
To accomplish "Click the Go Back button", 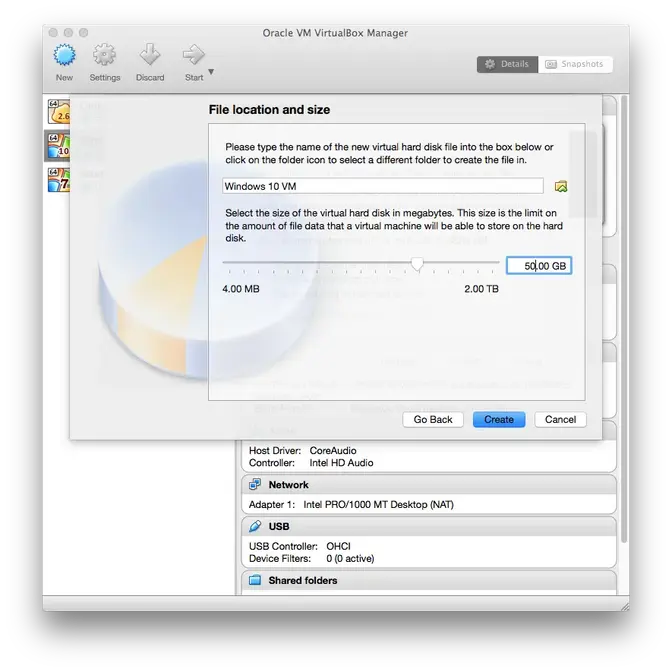I will 433,420.
